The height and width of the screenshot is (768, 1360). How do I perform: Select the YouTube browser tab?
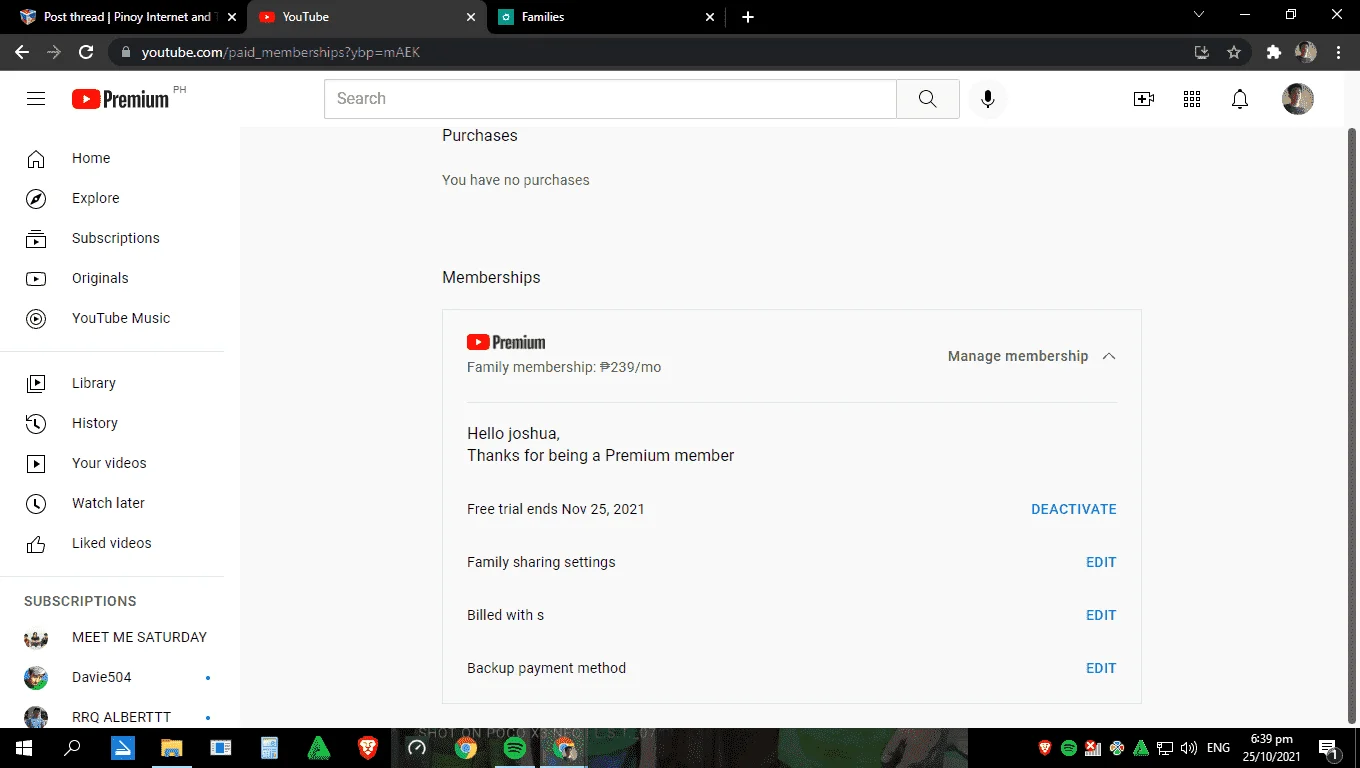click(368, 17)
